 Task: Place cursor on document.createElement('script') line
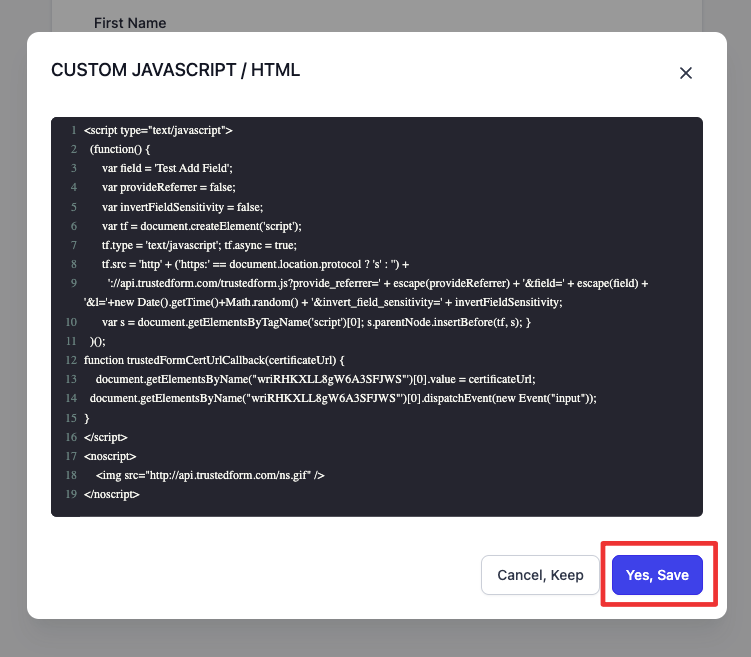click(x=215, y=226)
